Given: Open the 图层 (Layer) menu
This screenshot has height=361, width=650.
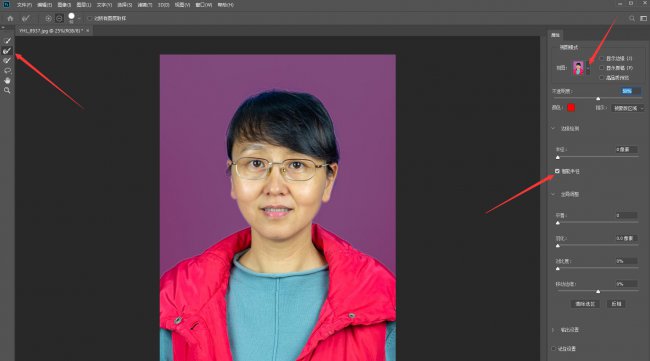Looking at the screenshot, I should [x=84, y=5].
